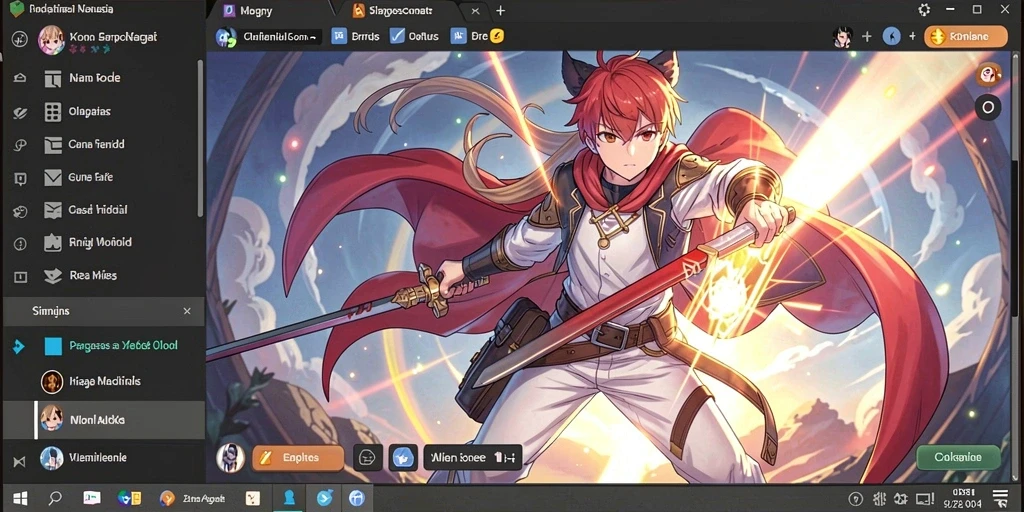1024x512 pixels.
Task: Click the sidebar vertical scrollbar
Action: (x=200, y=138)
